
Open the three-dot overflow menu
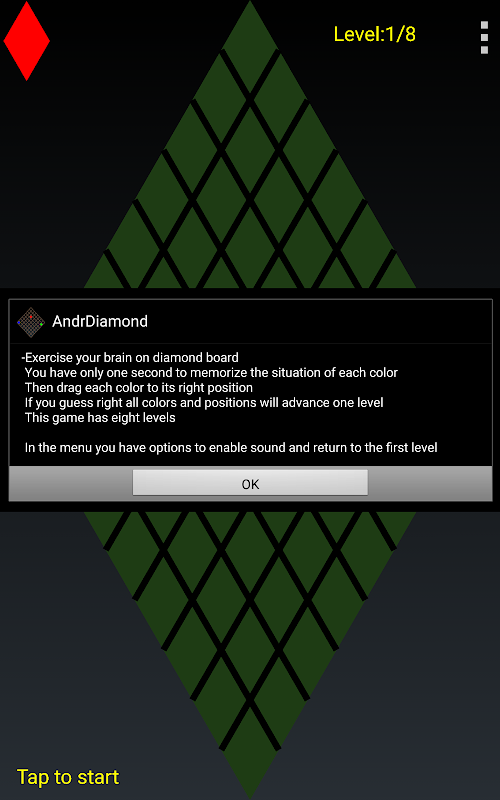[x=484, y=37]
